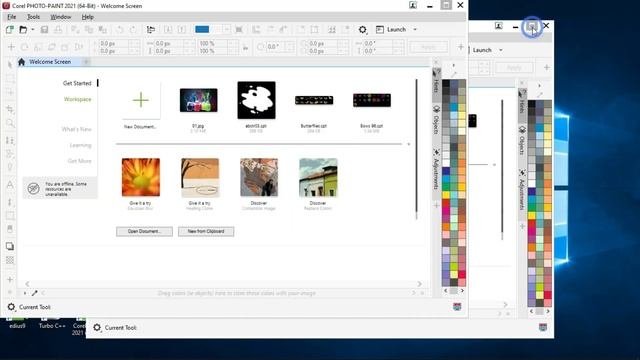
Task: Click the color proof icon in status bar
Action: [x=457, y=307]
